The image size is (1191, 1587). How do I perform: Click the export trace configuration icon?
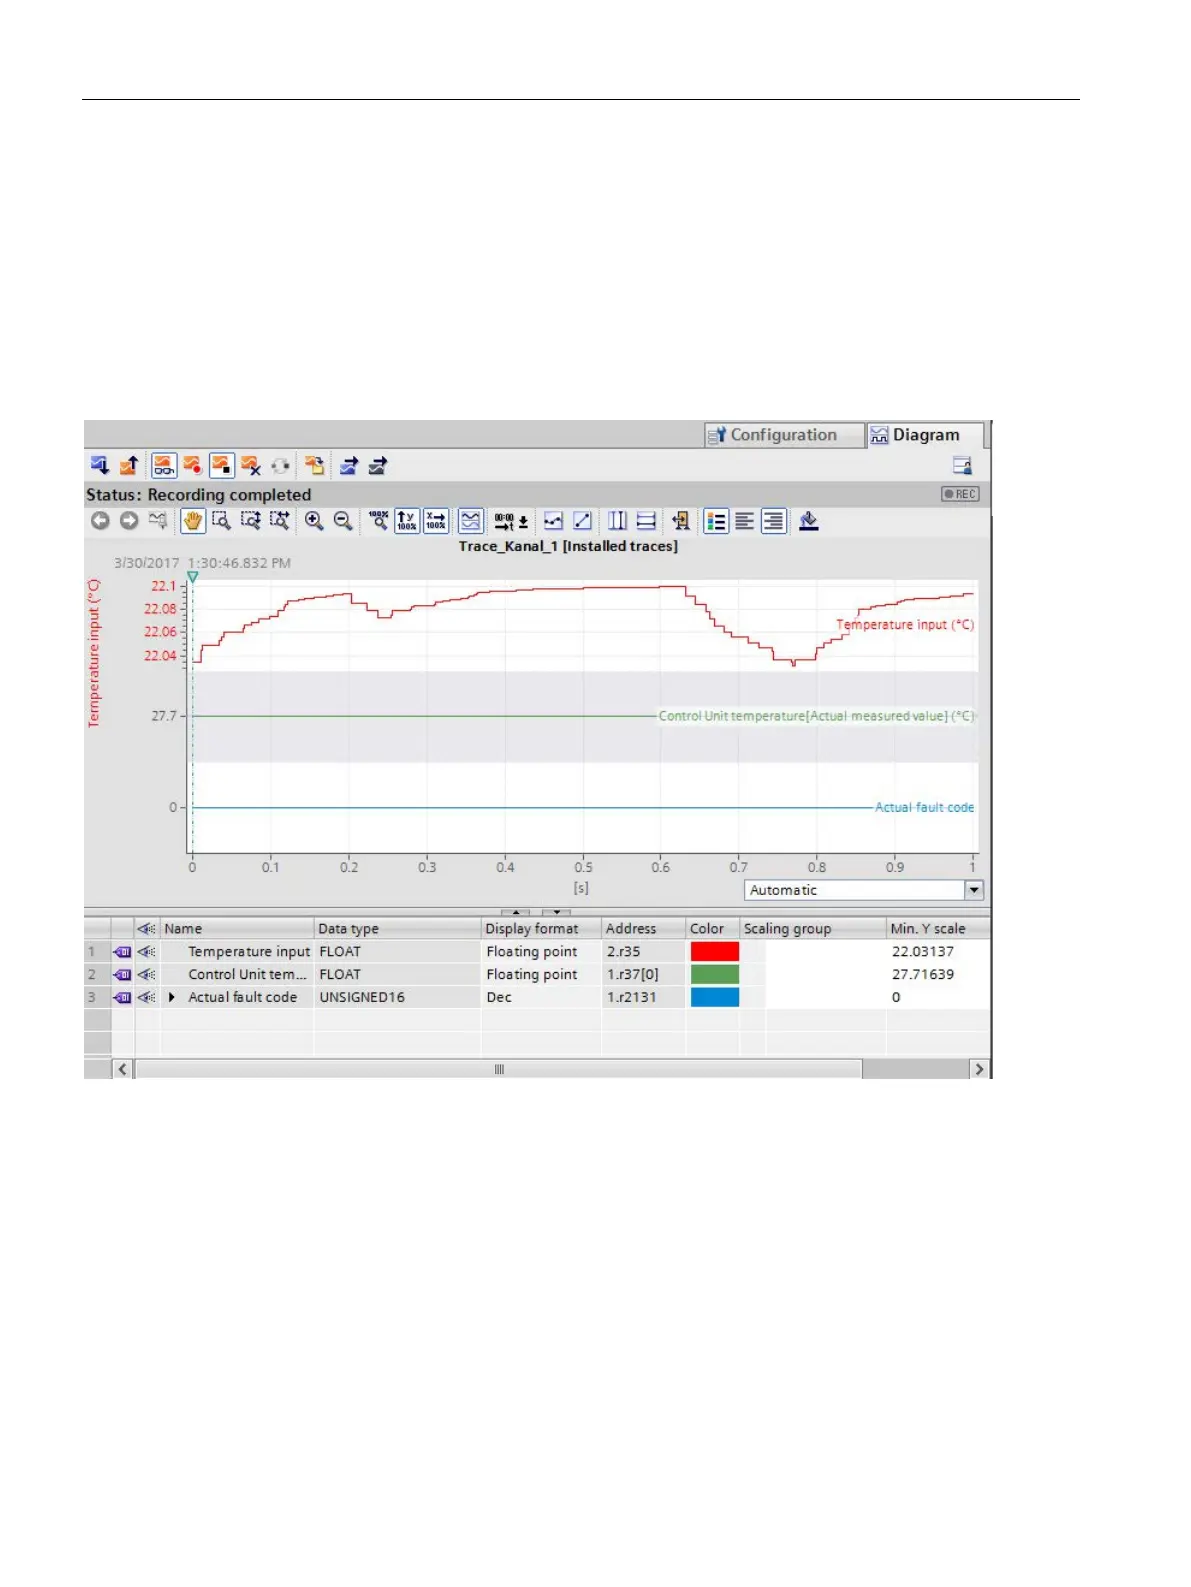coord(349,466)
